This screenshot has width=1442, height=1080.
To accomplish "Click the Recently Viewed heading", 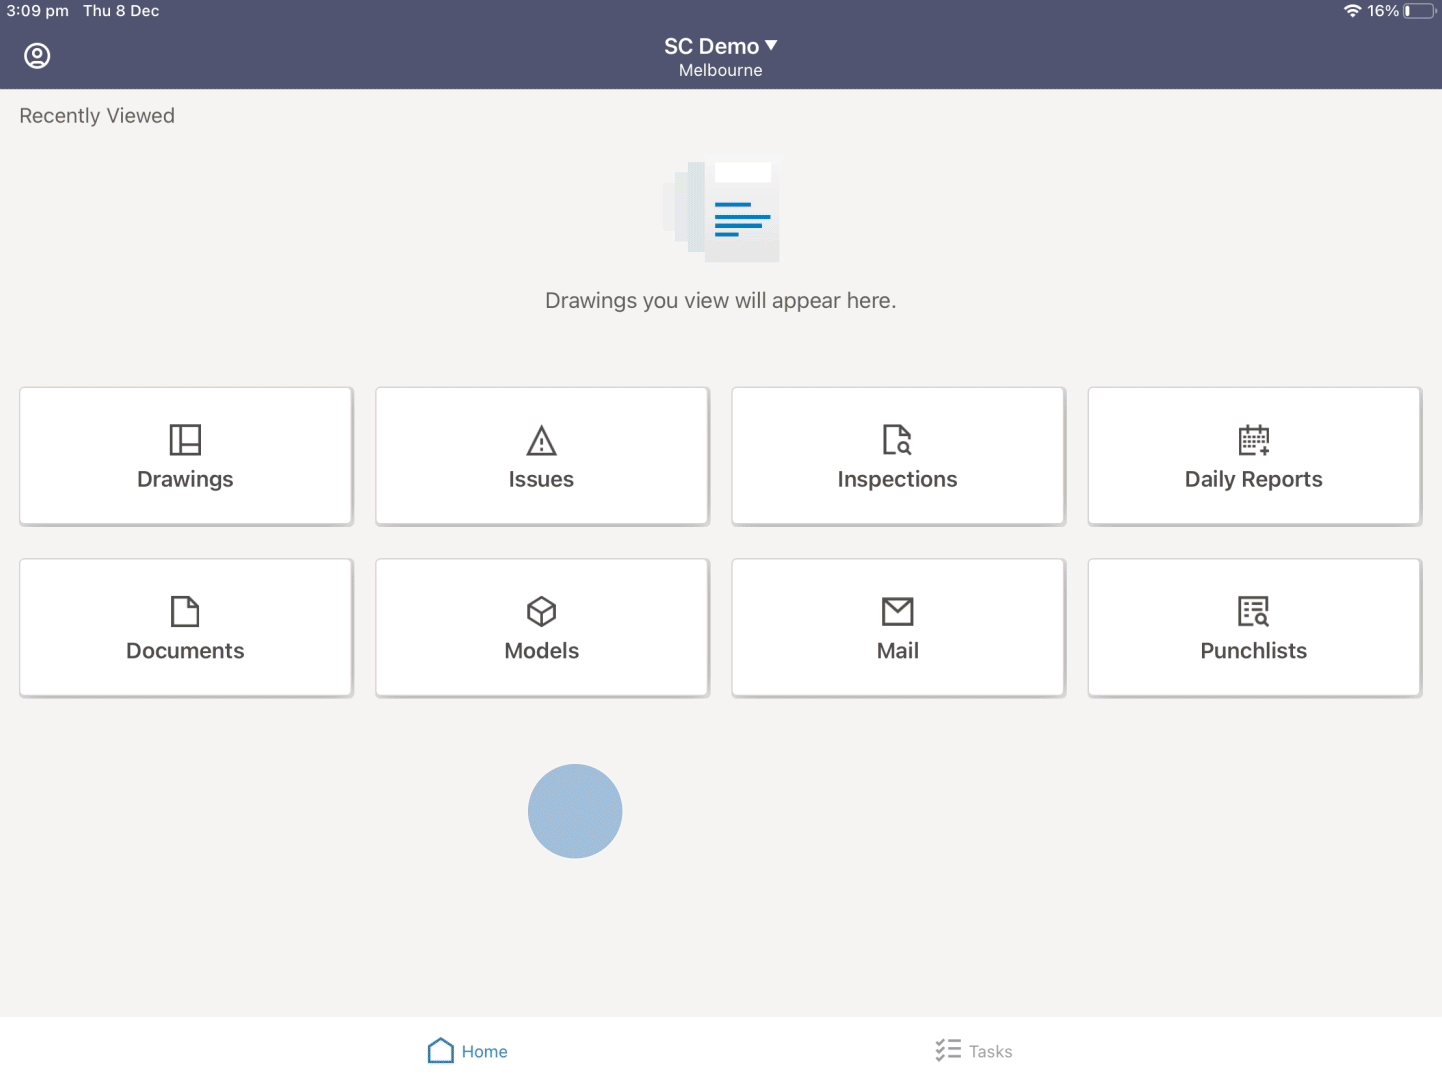I will click(97, 116).
